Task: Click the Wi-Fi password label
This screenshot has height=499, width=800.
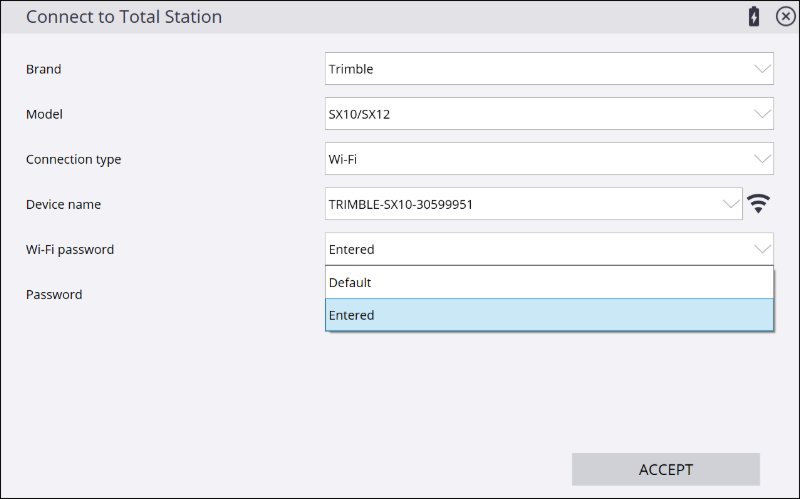Action: [x=70, y=250]
